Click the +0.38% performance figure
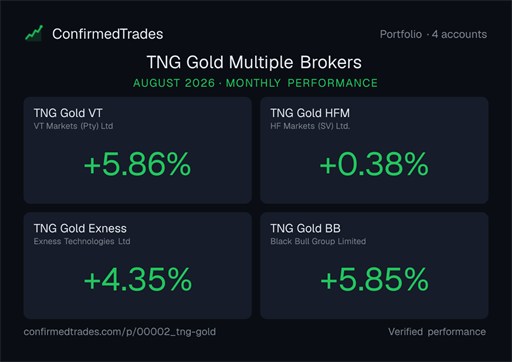This screenshot has height=362, width=512. pos(374,164)
